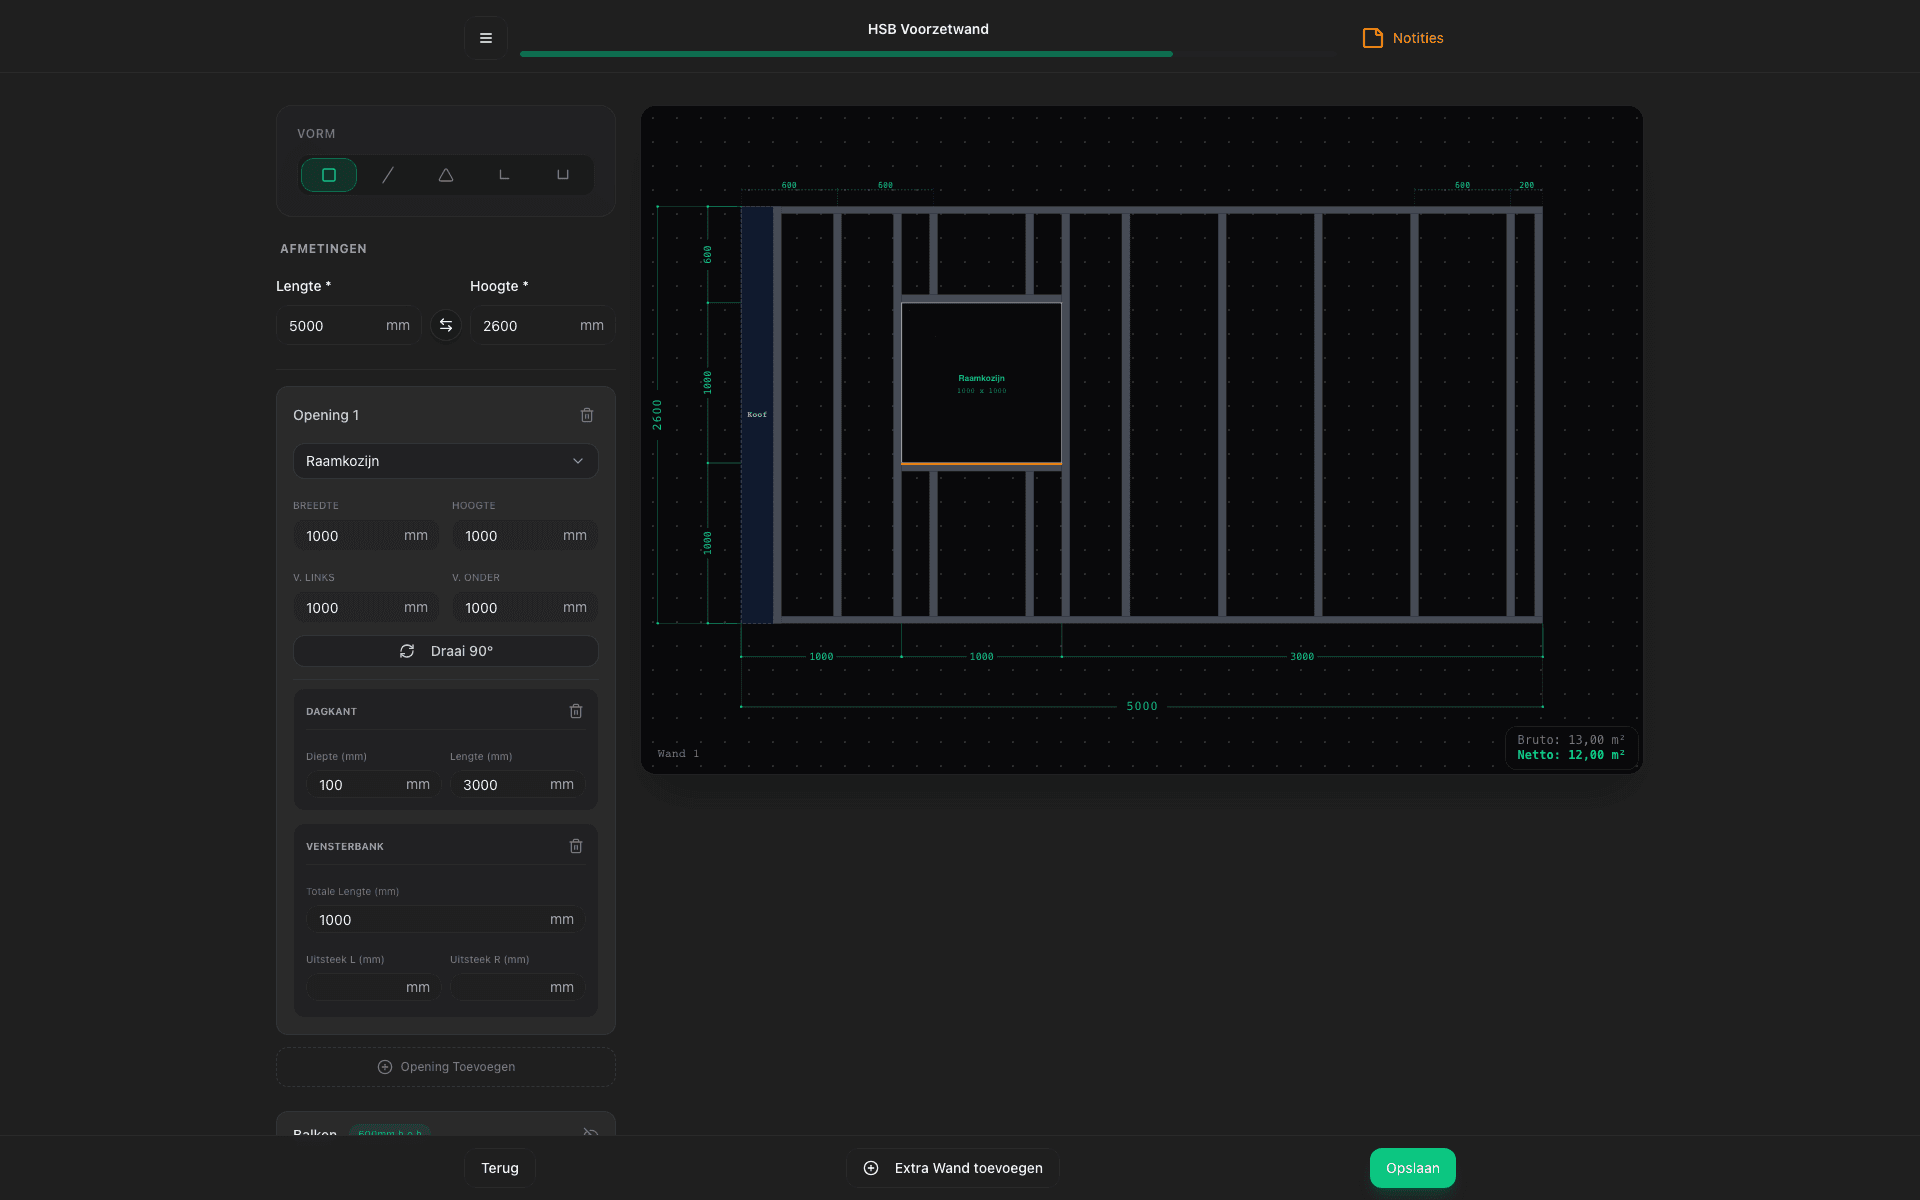Click Opening Toevoegen button
1920x1200 pixels.
pyautogui.click(x=445, y=1067)
